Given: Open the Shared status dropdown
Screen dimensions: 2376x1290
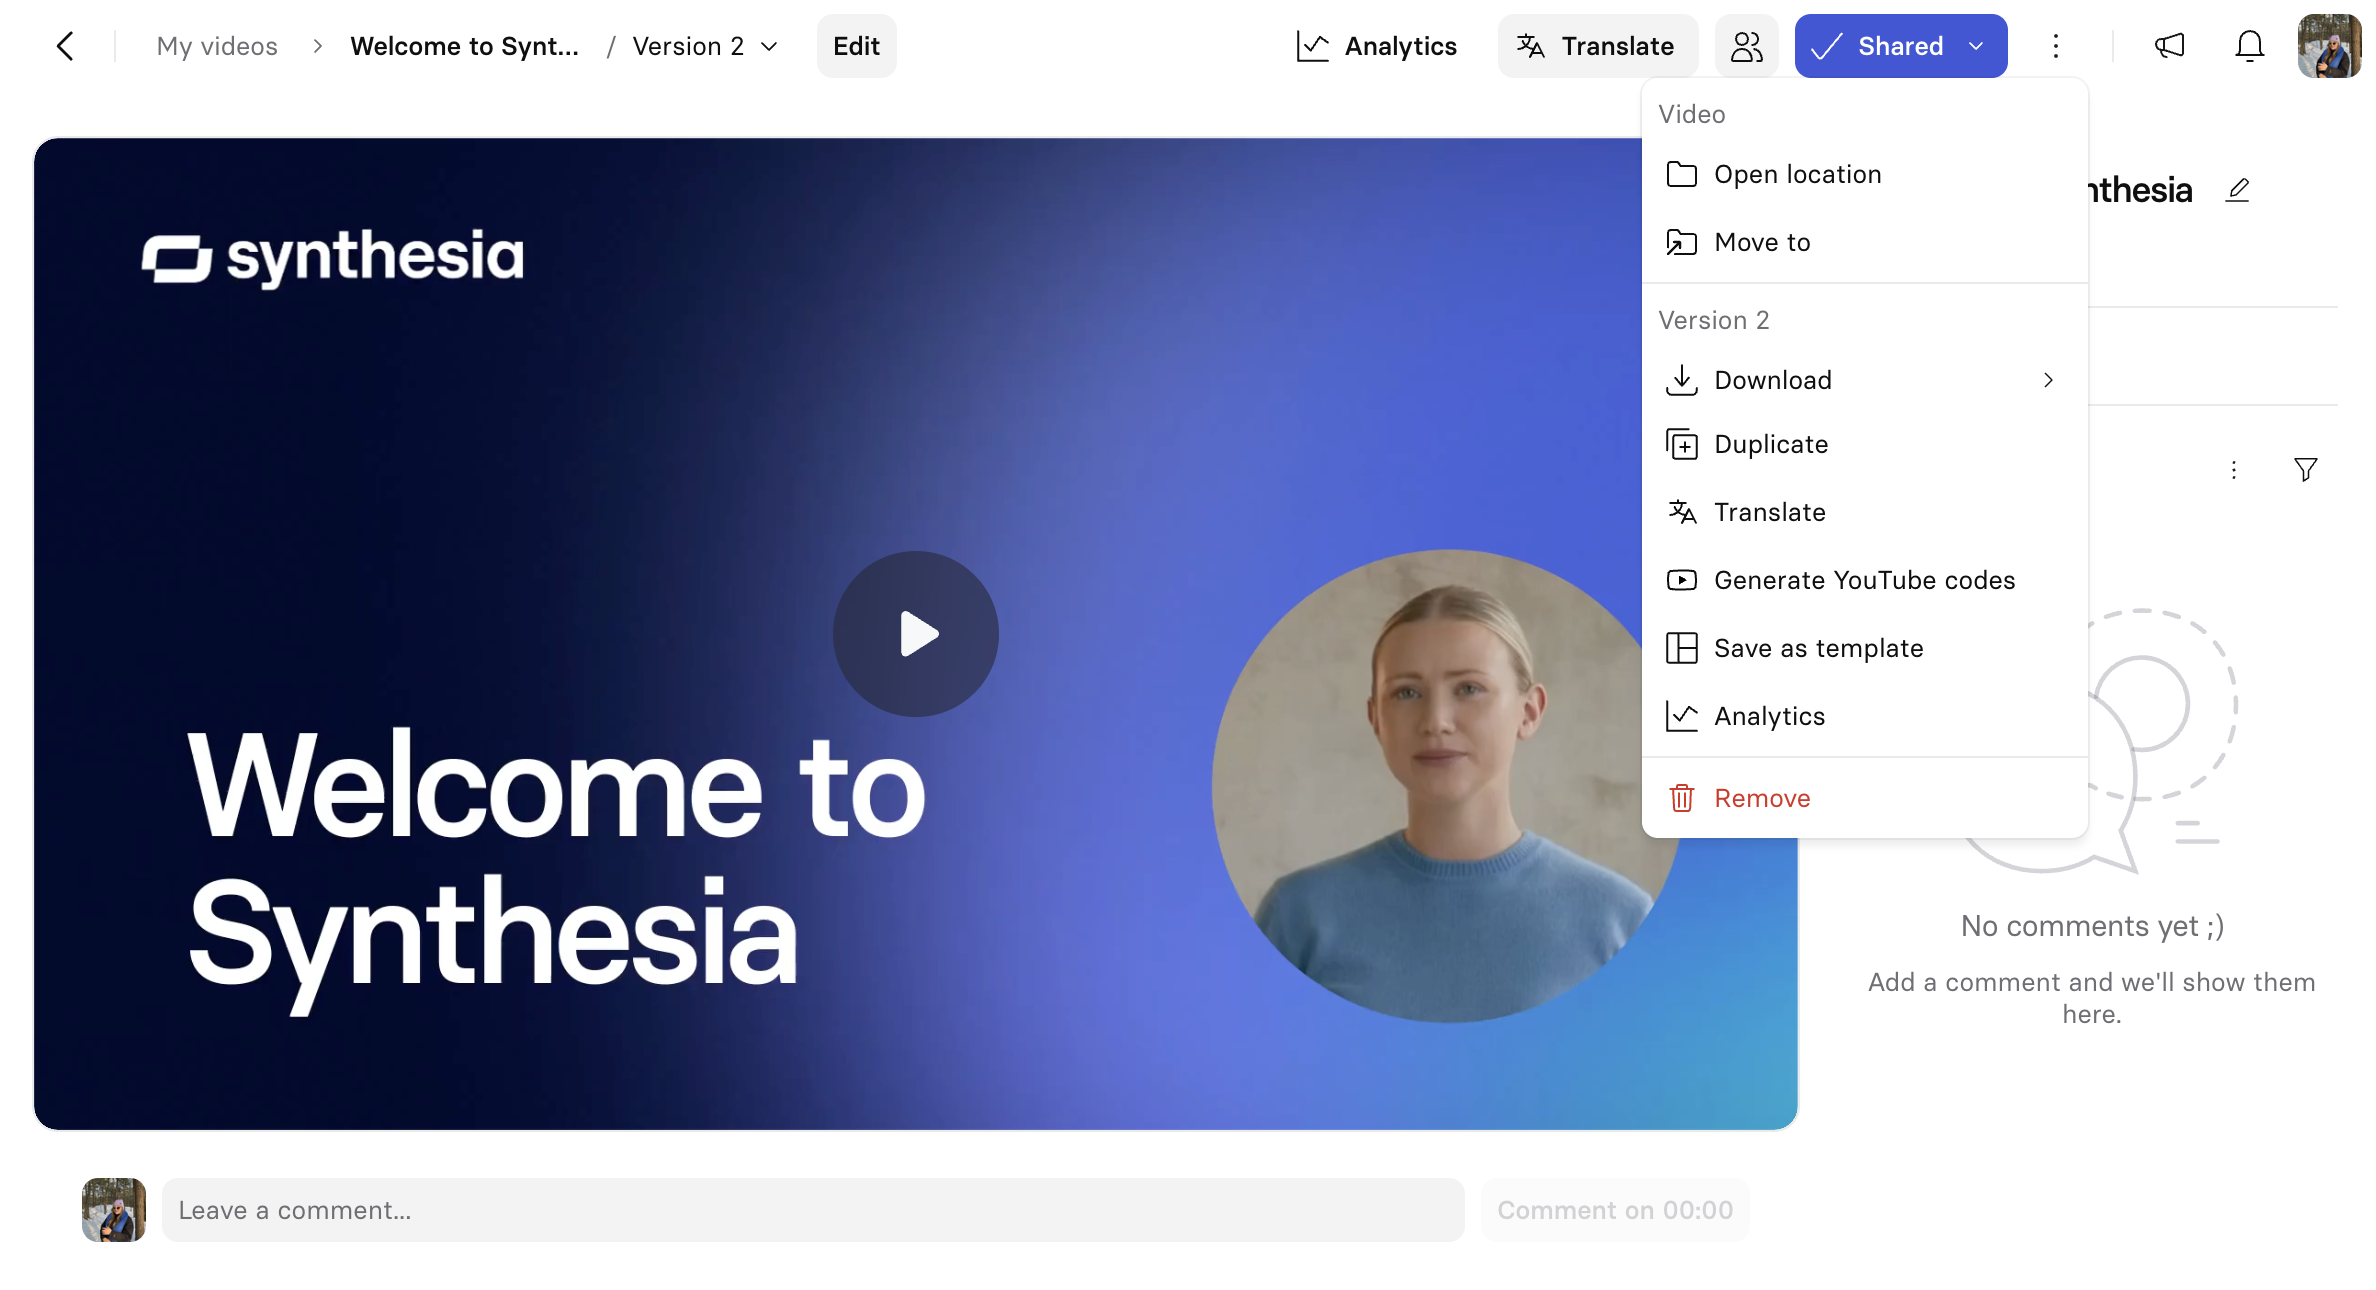Looking at the screenshot, I should coord(1976,46).
